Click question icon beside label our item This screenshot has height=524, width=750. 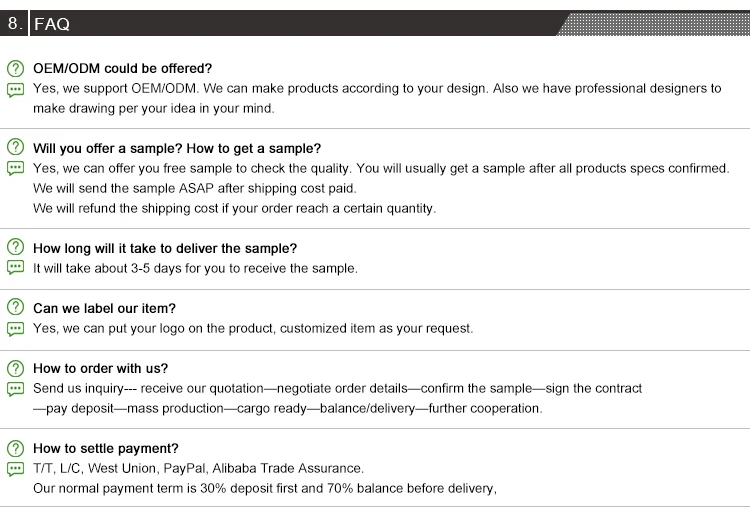click(x=15, y=308)
